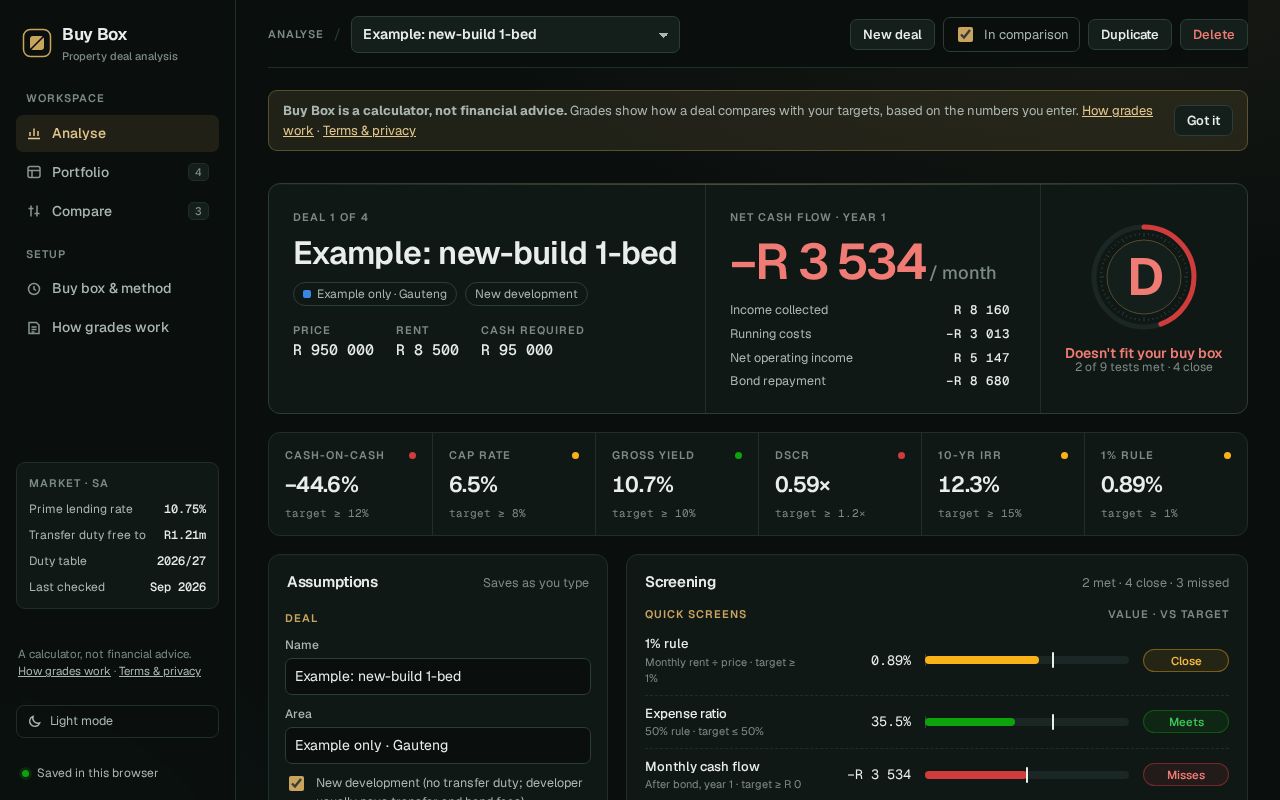Open Terms & privacy link in sidebar footer
1280x800 pixels.
pos(160,672)
